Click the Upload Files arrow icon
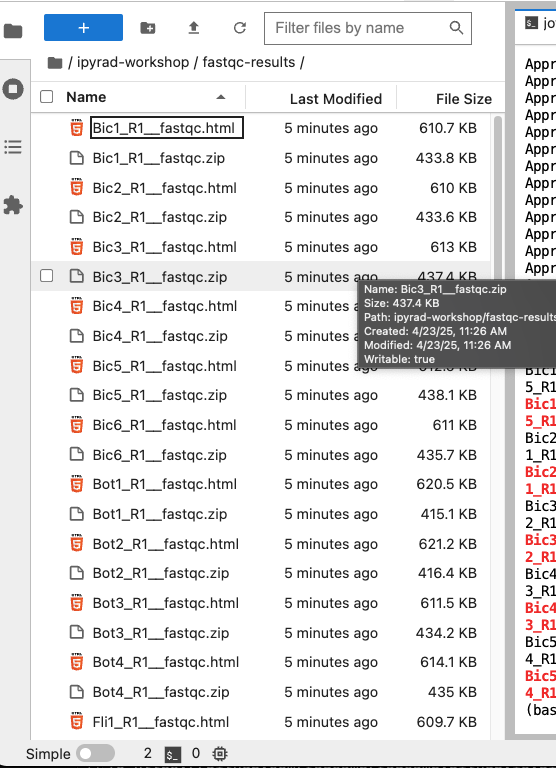This screenshot has height=768, width=556. click(x=193, y=28)
